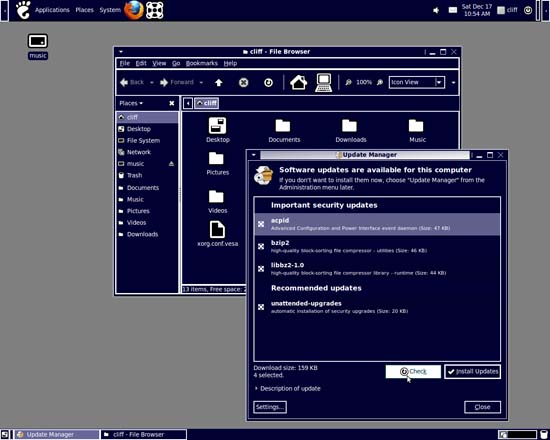550x440 pixels.
Task: Open the Bookmarks menu in File Browser
Action: [x=202, y=63]
